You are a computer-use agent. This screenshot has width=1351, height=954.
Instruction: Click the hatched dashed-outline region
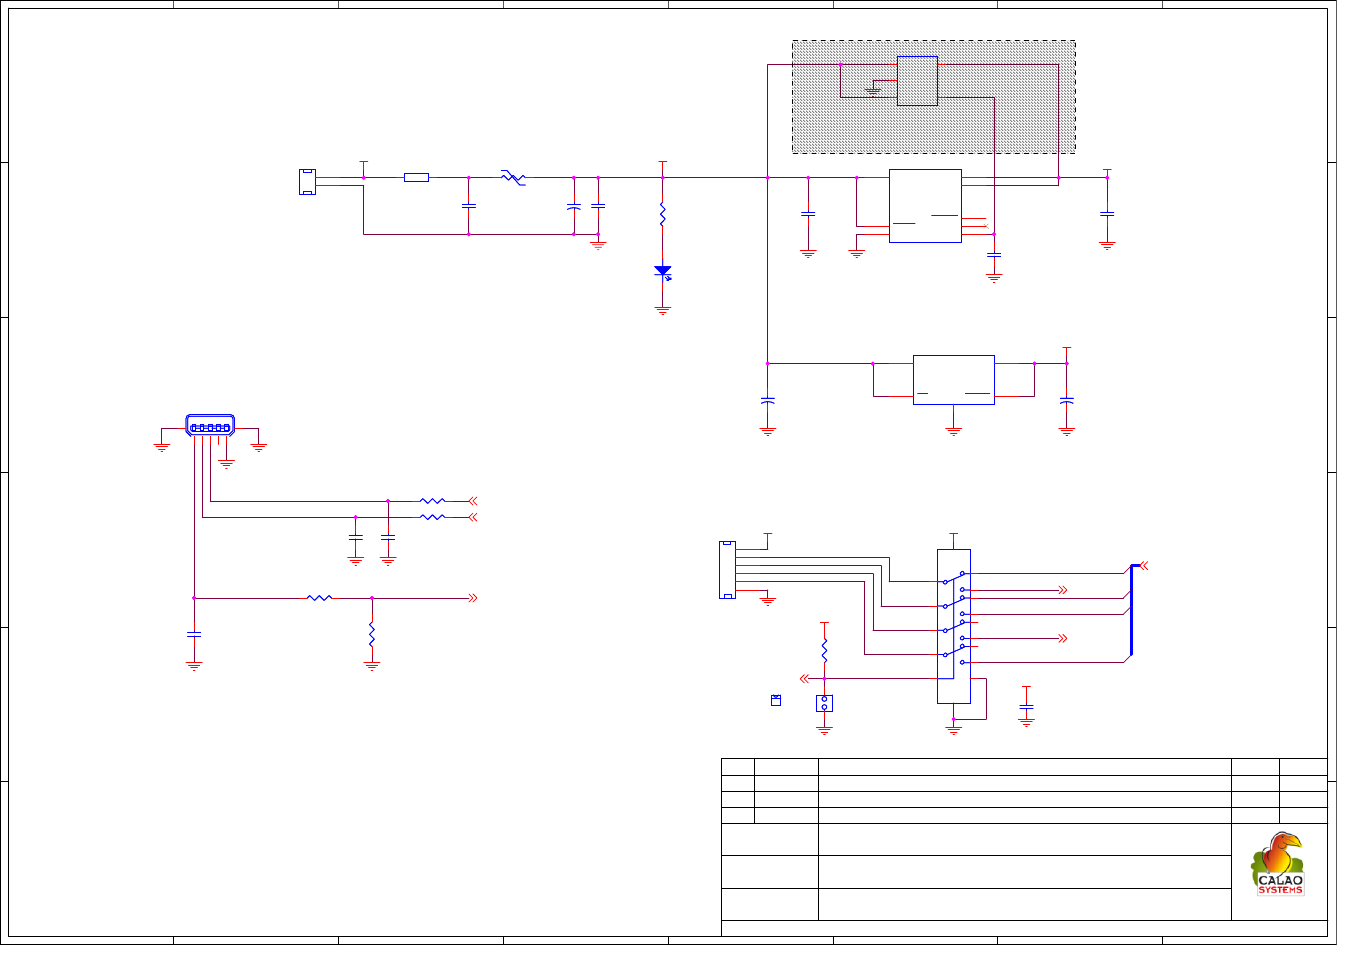pyautogui.click(x=934, y=97)
